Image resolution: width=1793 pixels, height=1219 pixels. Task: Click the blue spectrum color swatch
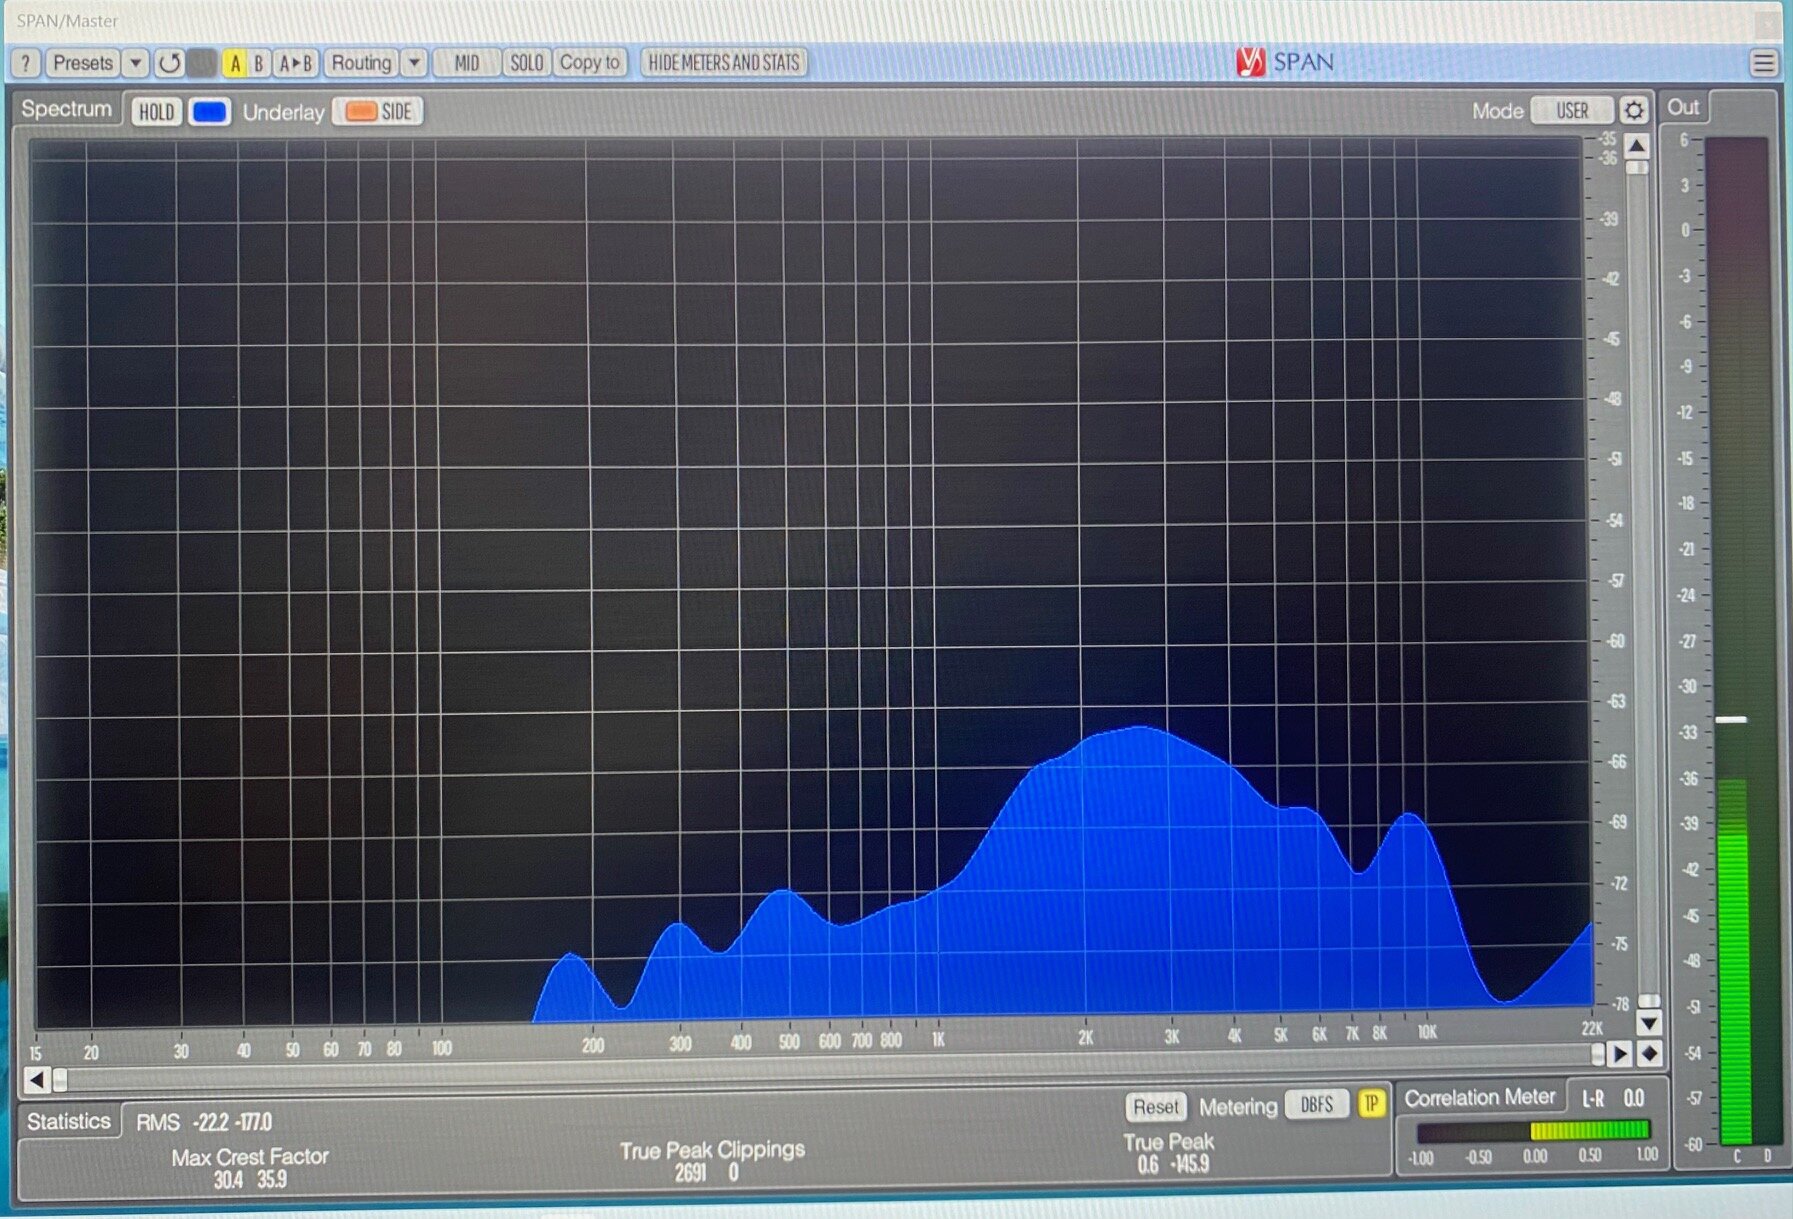tap(209, 111)
